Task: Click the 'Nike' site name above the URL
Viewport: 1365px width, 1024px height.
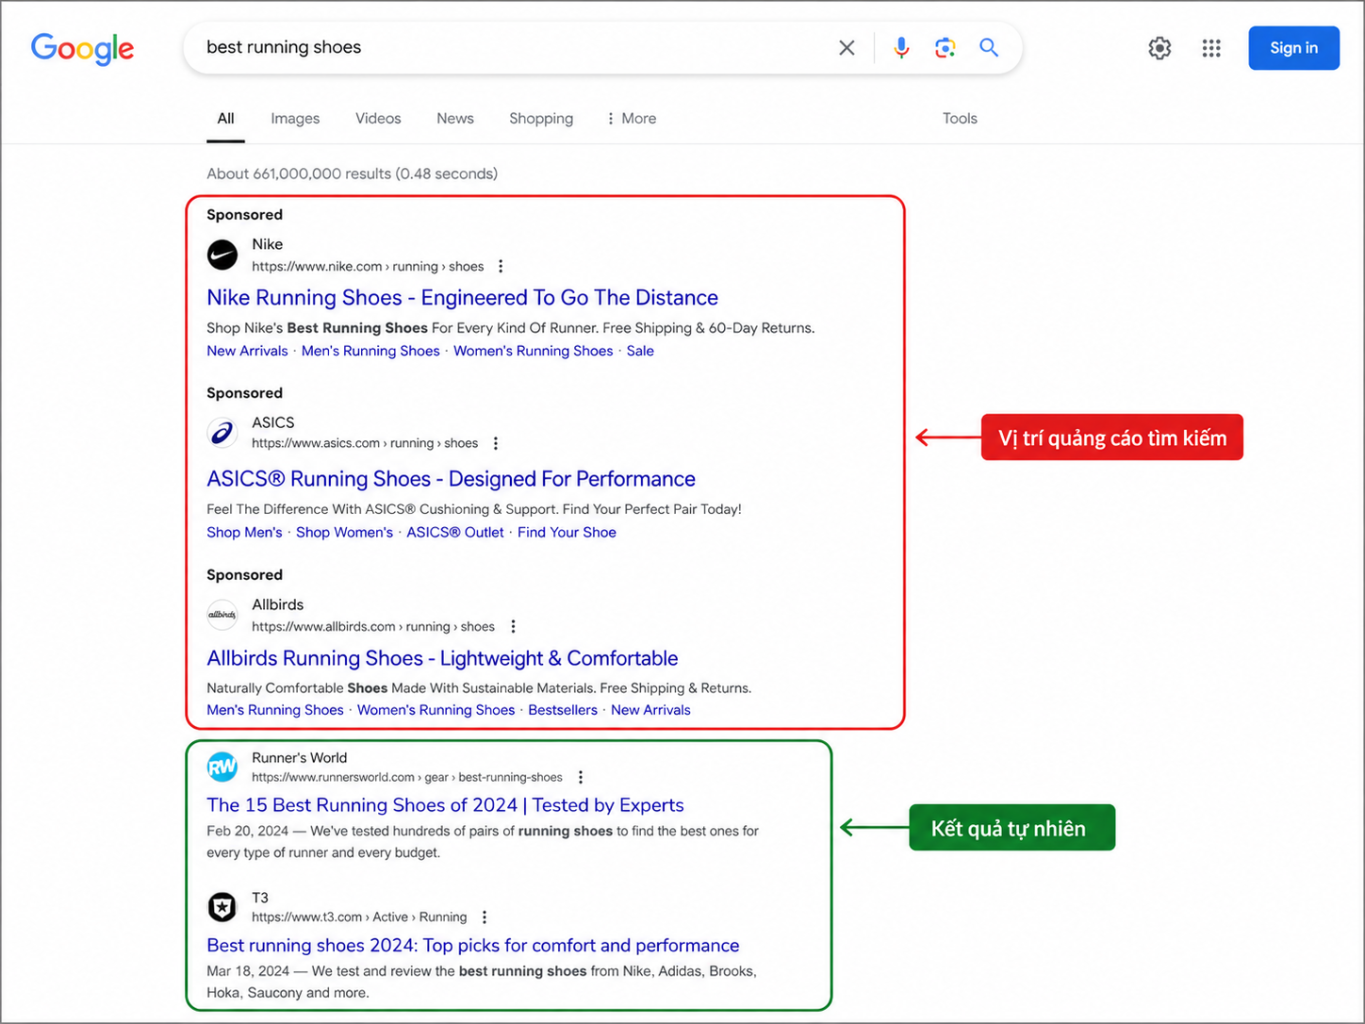Action: tap(267, 244)
